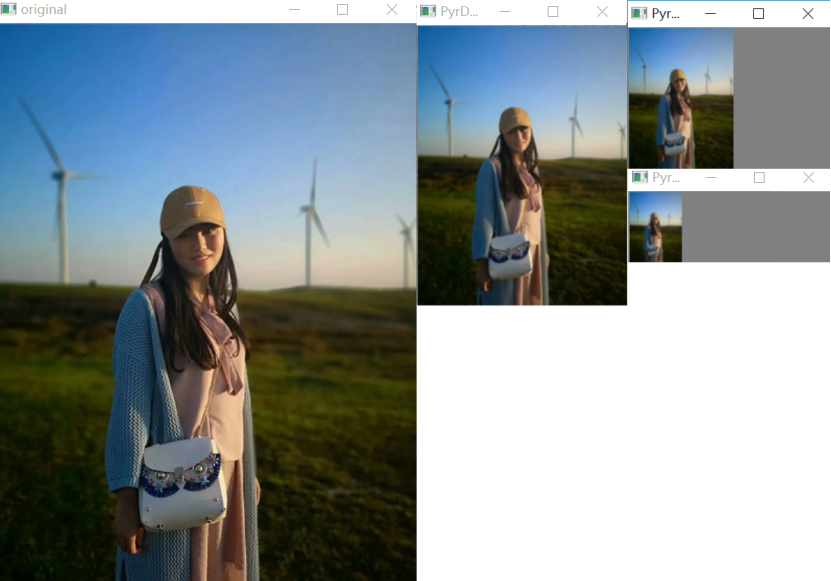Viewport: 831px width, 581px height.
Task: Click the smallest photo in the inactive Pyr... window
Action: click(x=656, y=227)
